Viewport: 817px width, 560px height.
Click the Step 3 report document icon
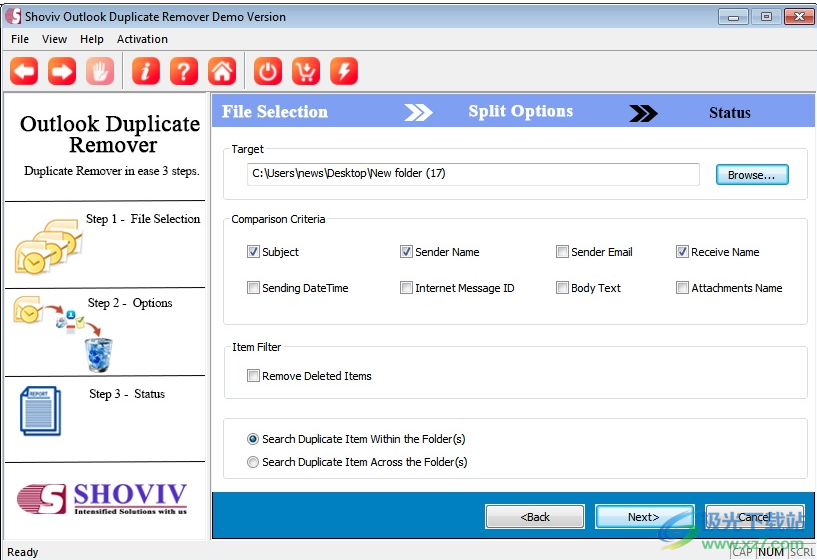41,411
